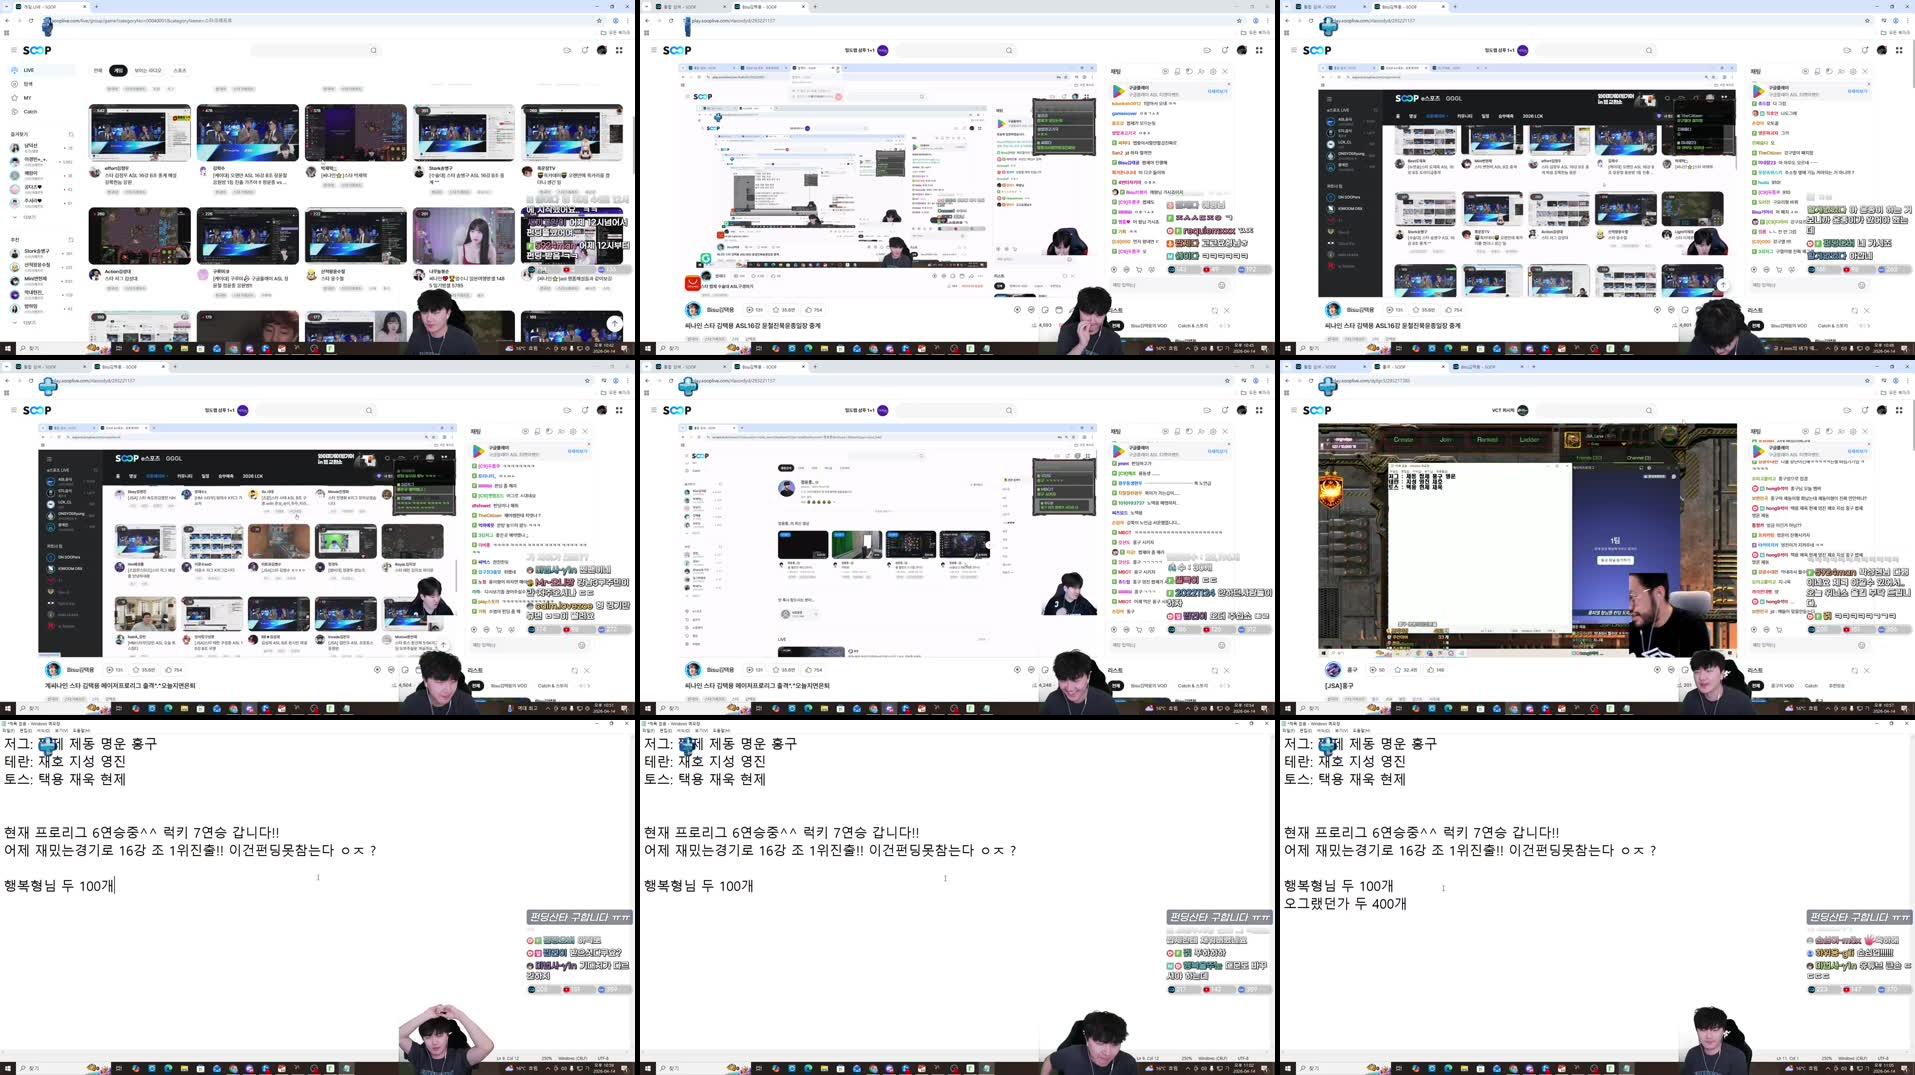Select Catch in the SOOP left sidebar

coord(30,112)
